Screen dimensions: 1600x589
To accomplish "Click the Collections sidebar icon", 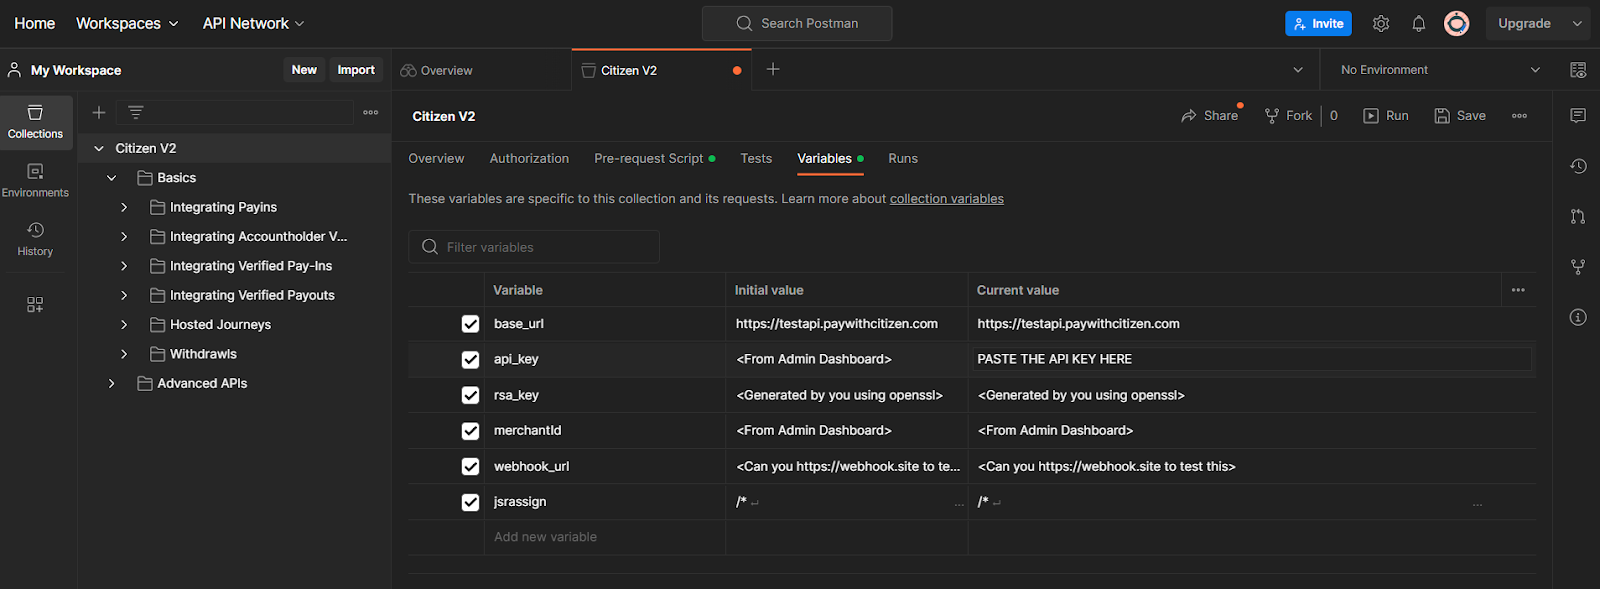I will (35, 122).
